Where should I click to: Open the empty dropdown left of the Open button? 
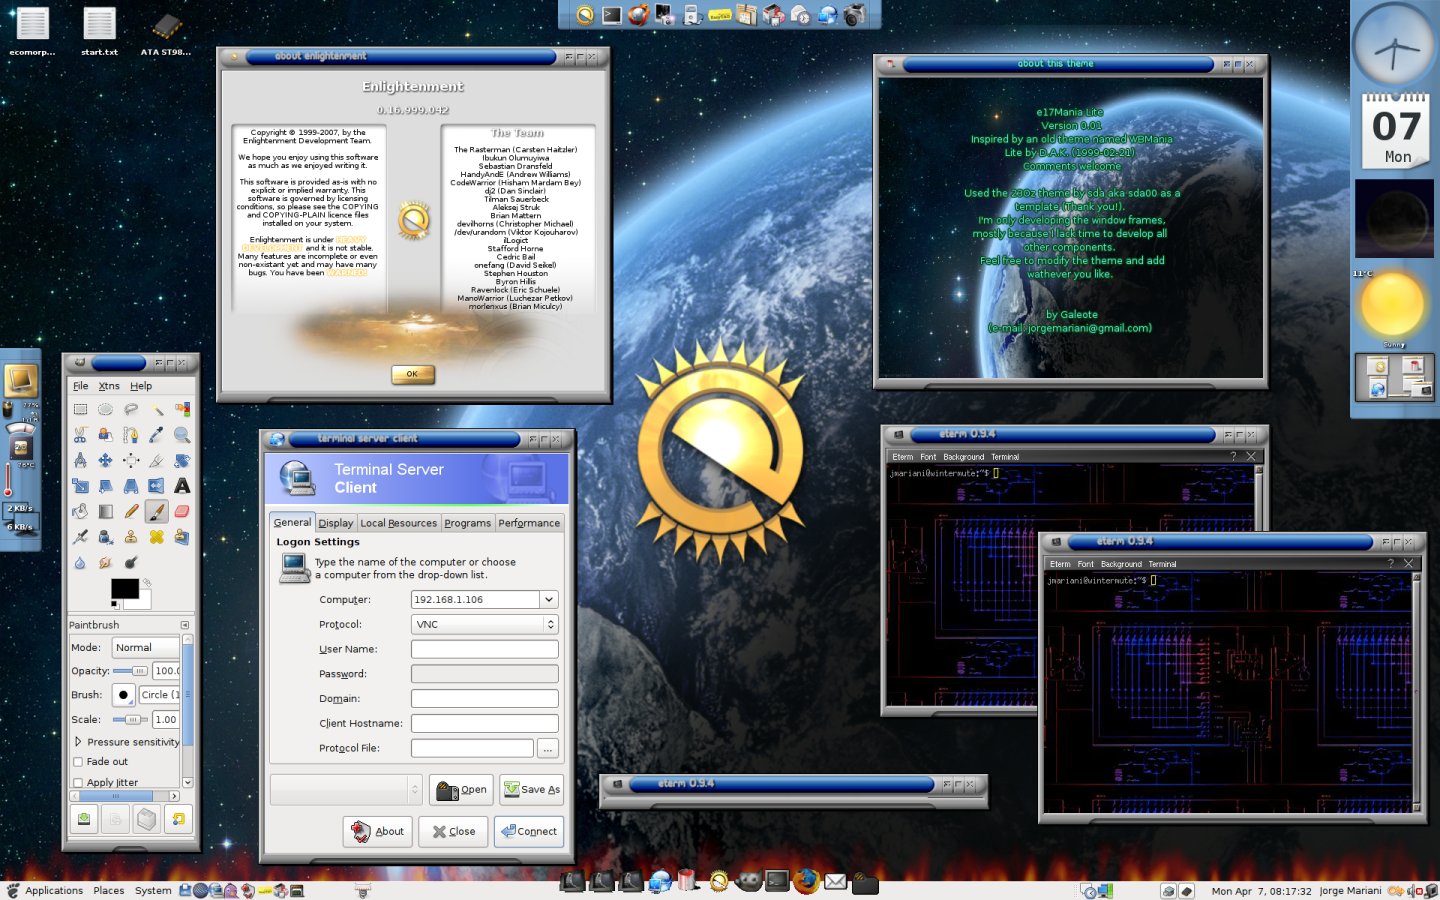tap(346, 790)
